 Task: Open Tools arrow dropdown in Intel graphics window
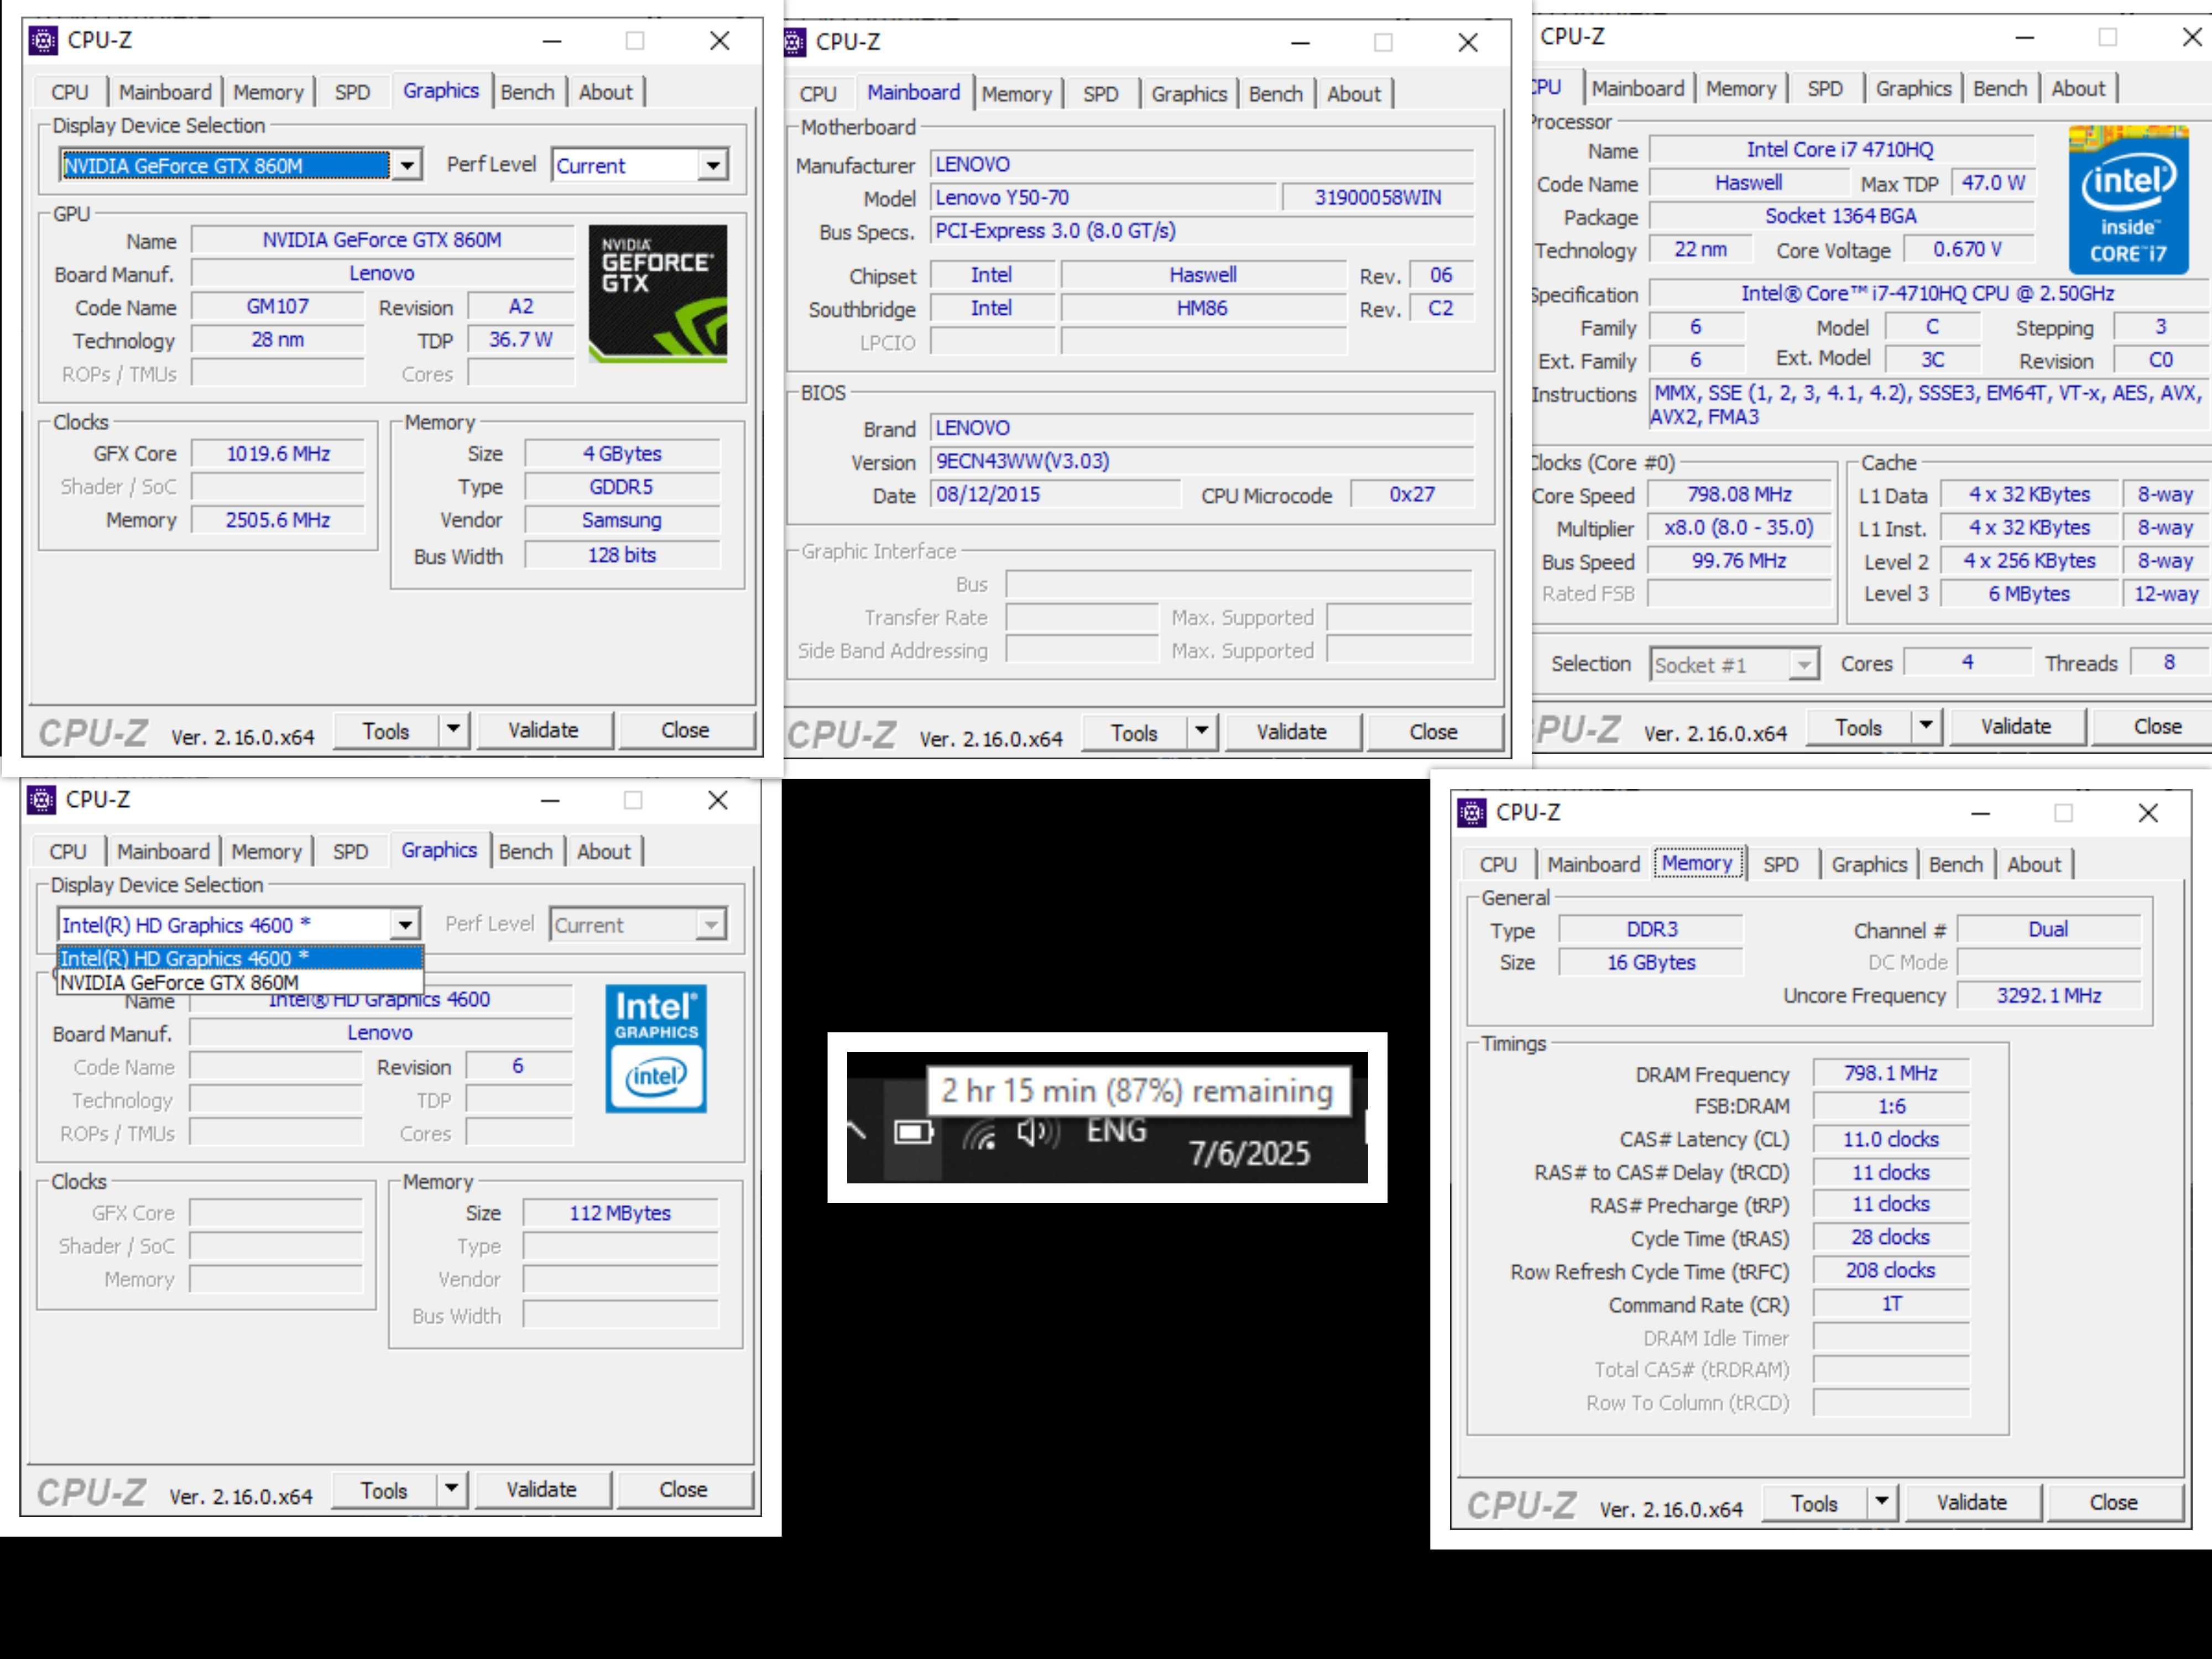pos(451,1490)
